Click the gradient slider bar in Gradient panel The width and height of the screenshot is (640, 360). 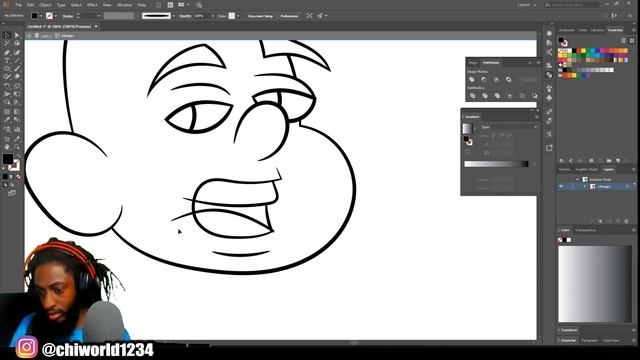(496, 164)
